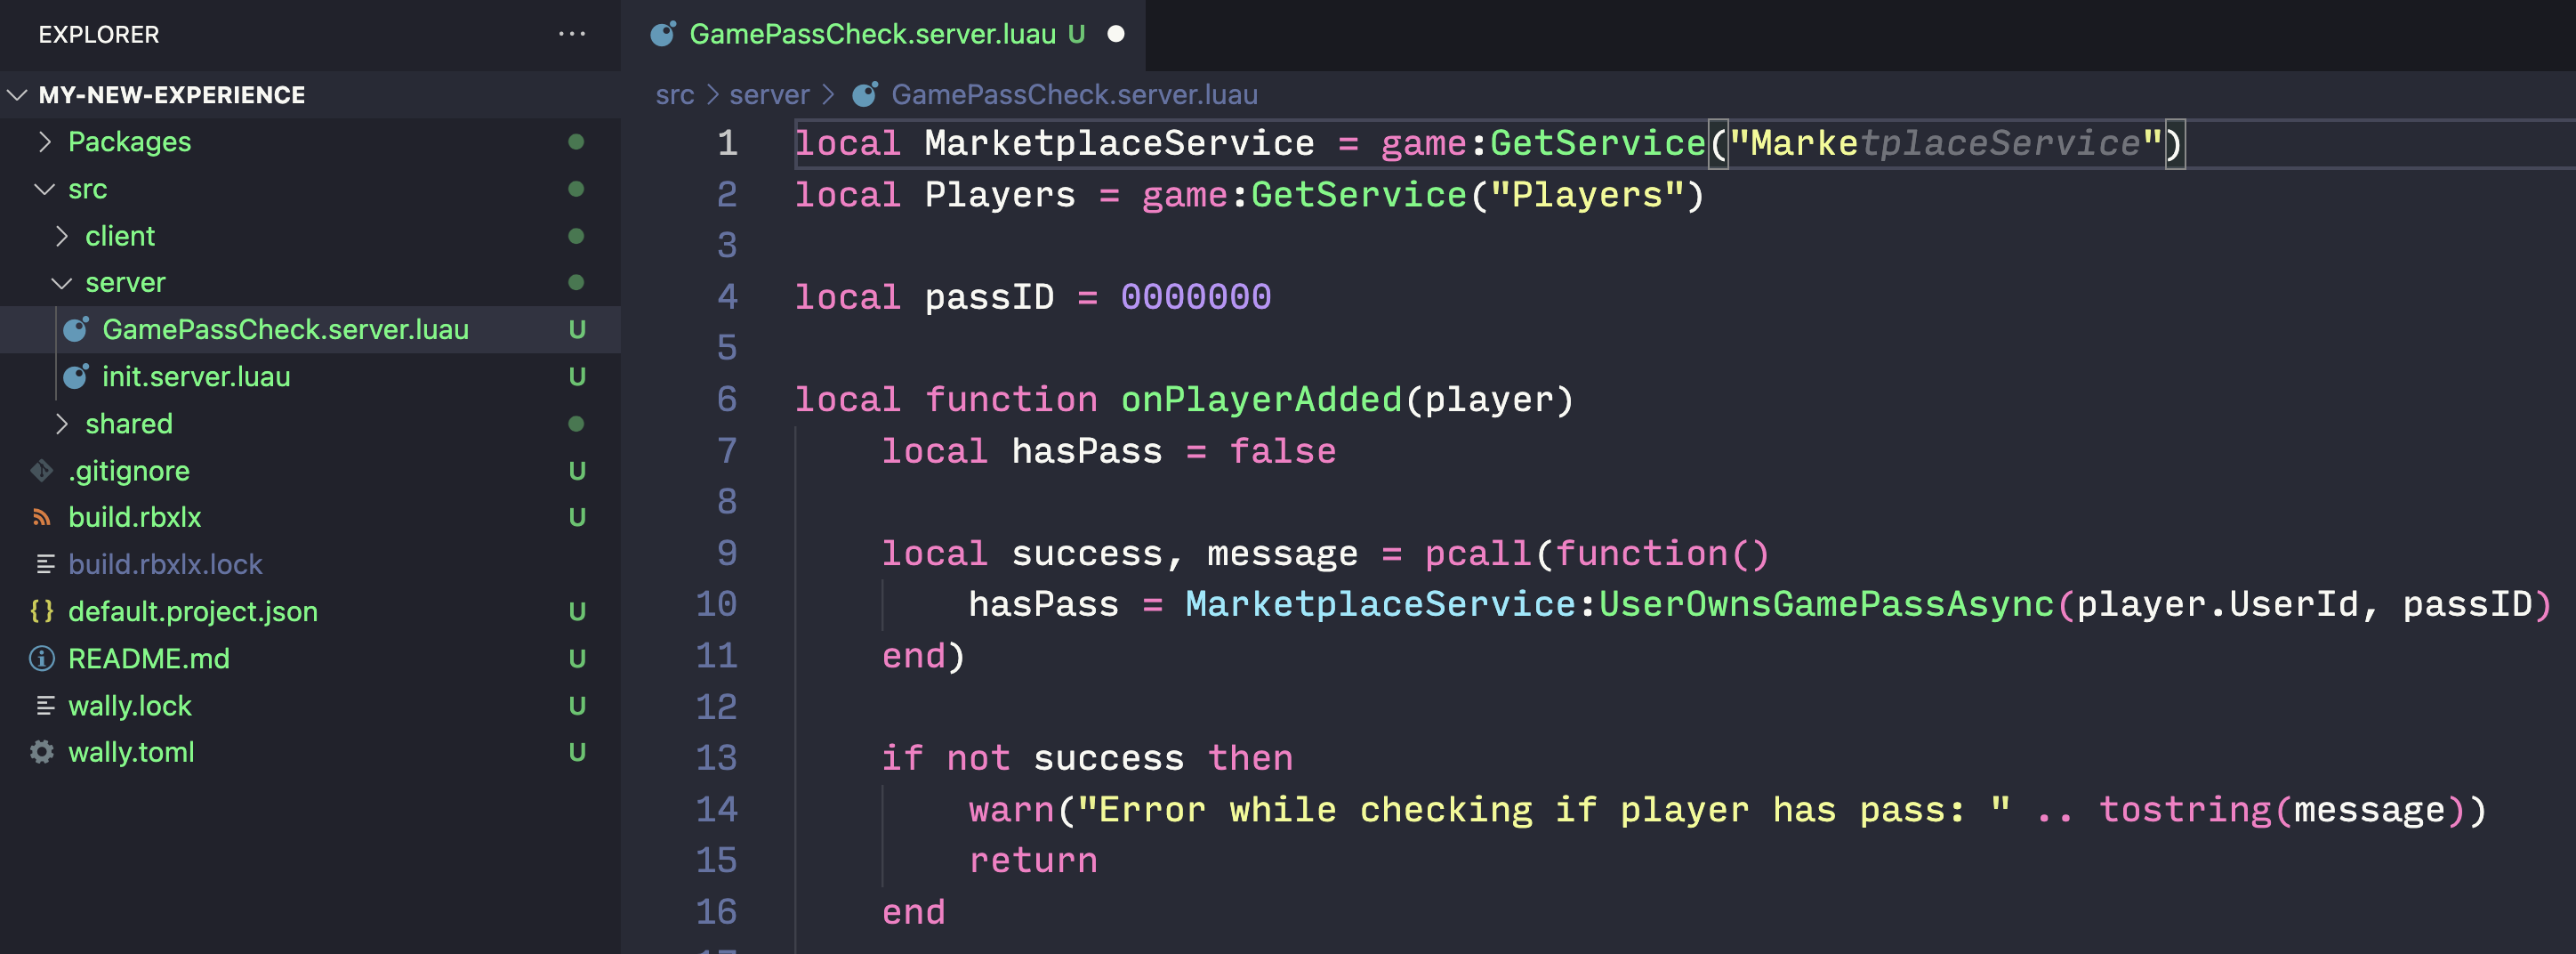Click the Luau icon beside GamePassCheck.server.luau in the tree
The width and height of the screenshot is (2576, 954).
(76, 329)
